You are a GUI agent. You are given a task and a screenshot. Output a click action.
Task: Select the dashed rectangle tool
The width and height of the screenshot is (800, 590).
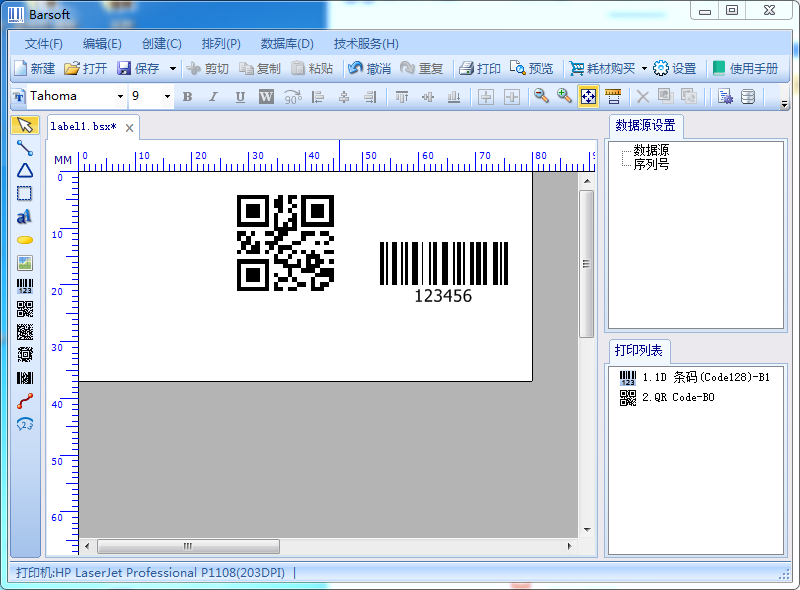24,193
